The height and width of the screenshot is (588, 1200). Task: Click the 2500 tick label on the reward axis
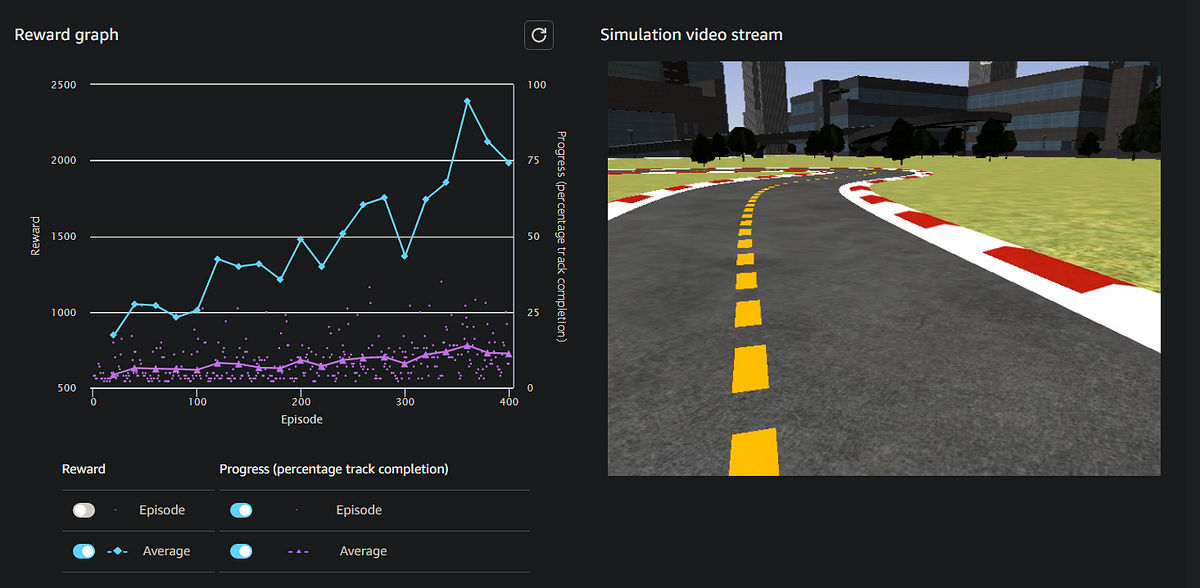(62, 85)
